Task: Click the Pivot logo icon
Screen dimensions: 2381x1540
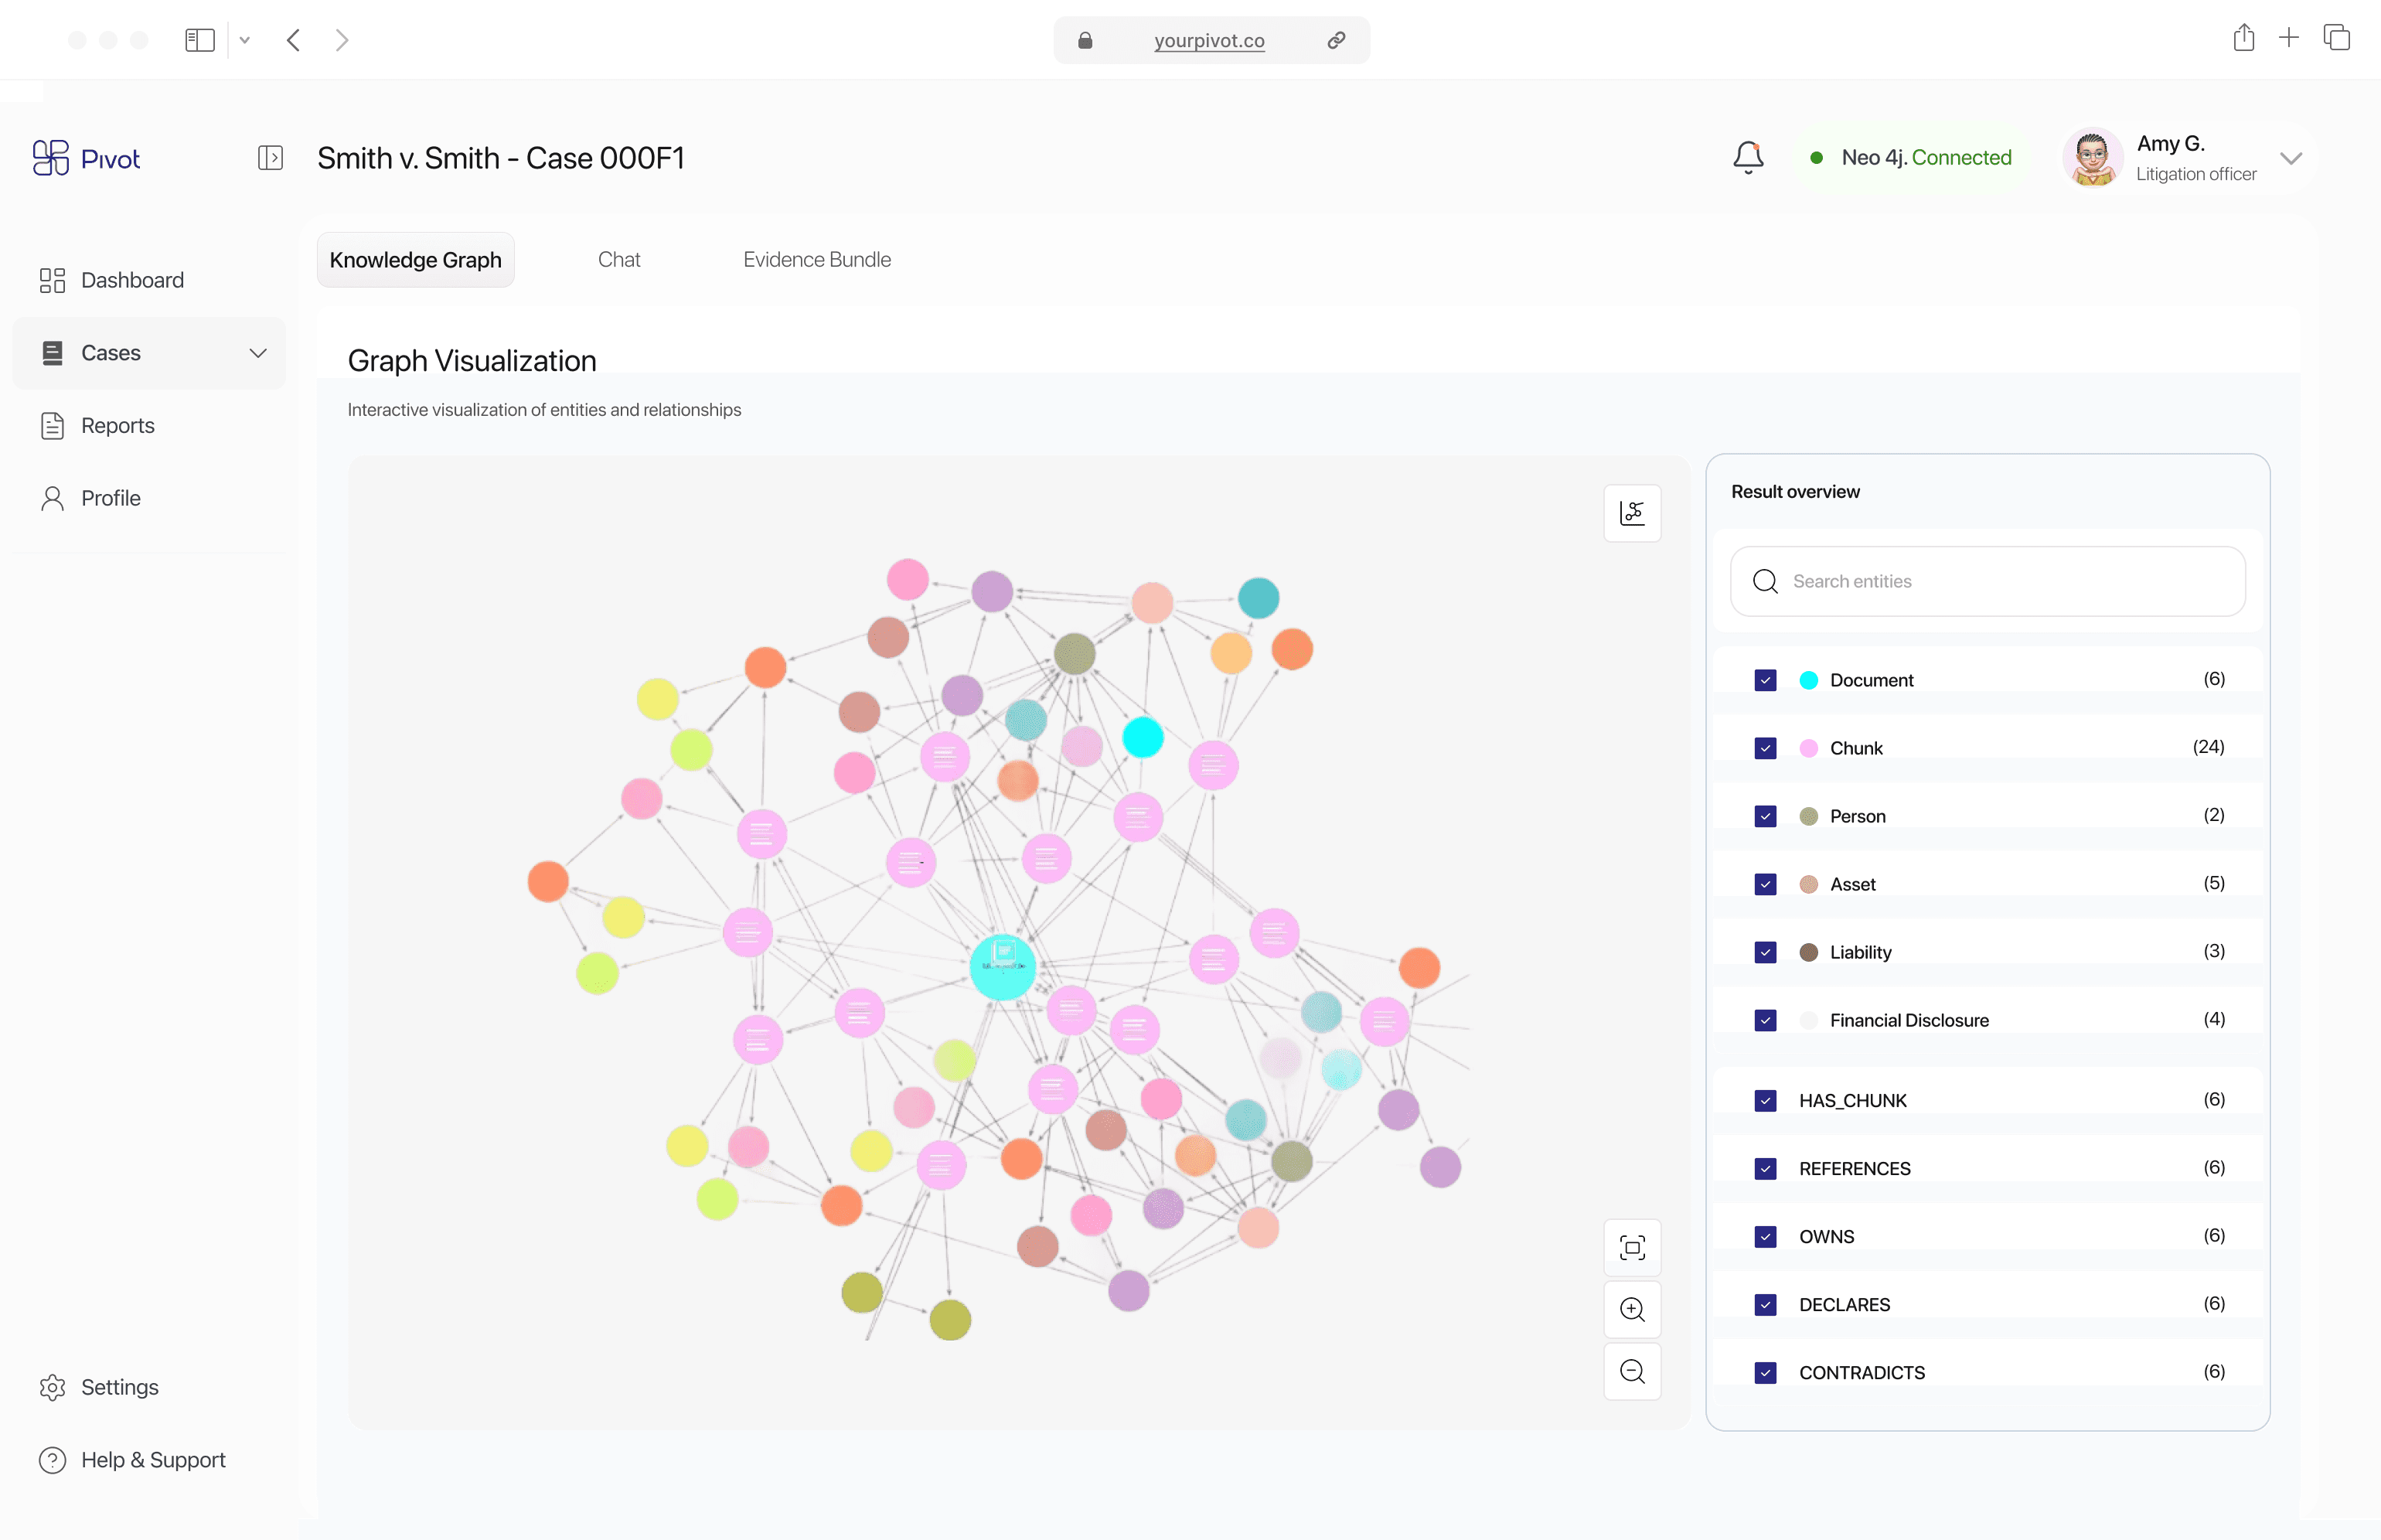Action: point(50,158)
